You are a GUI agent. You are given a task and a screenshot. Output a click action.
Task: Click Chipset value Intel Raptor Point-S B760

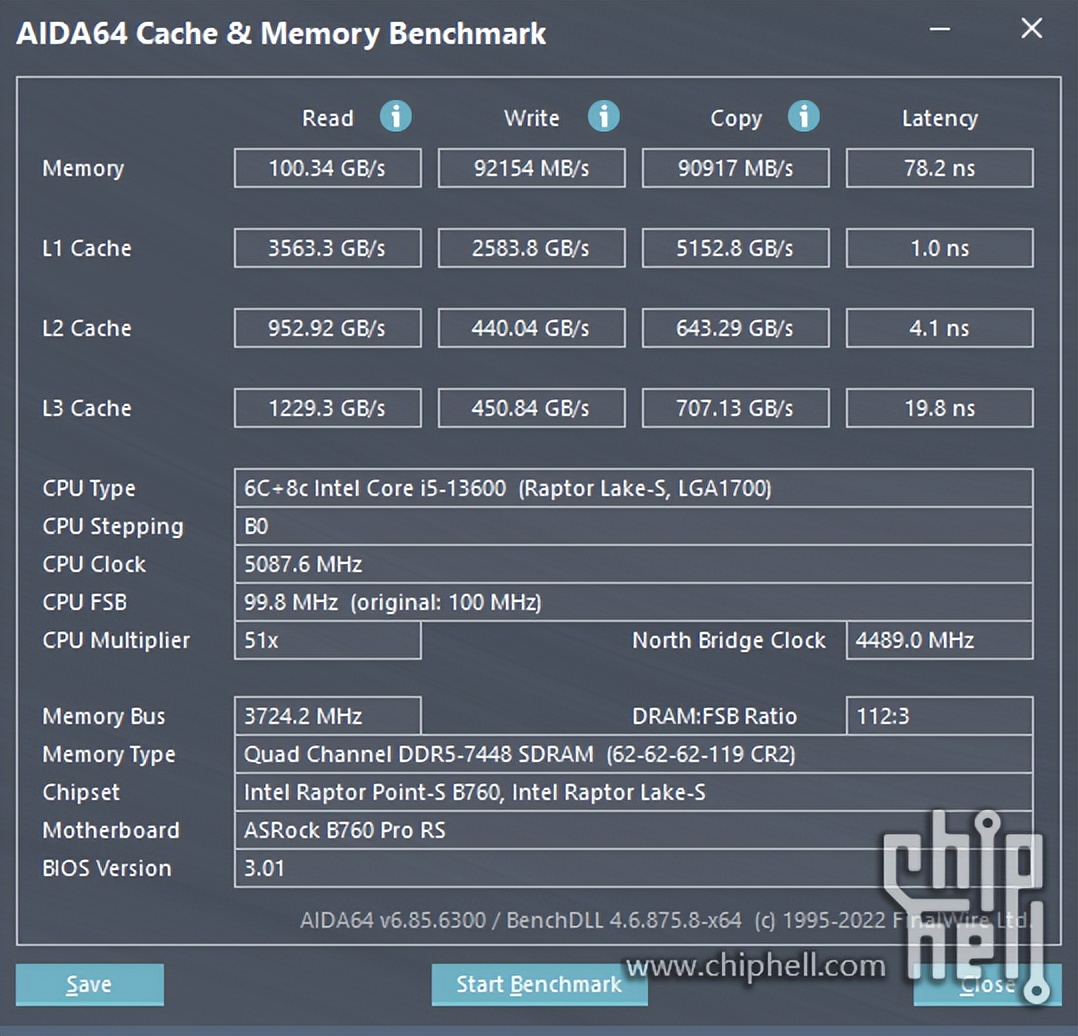point(633,792)
